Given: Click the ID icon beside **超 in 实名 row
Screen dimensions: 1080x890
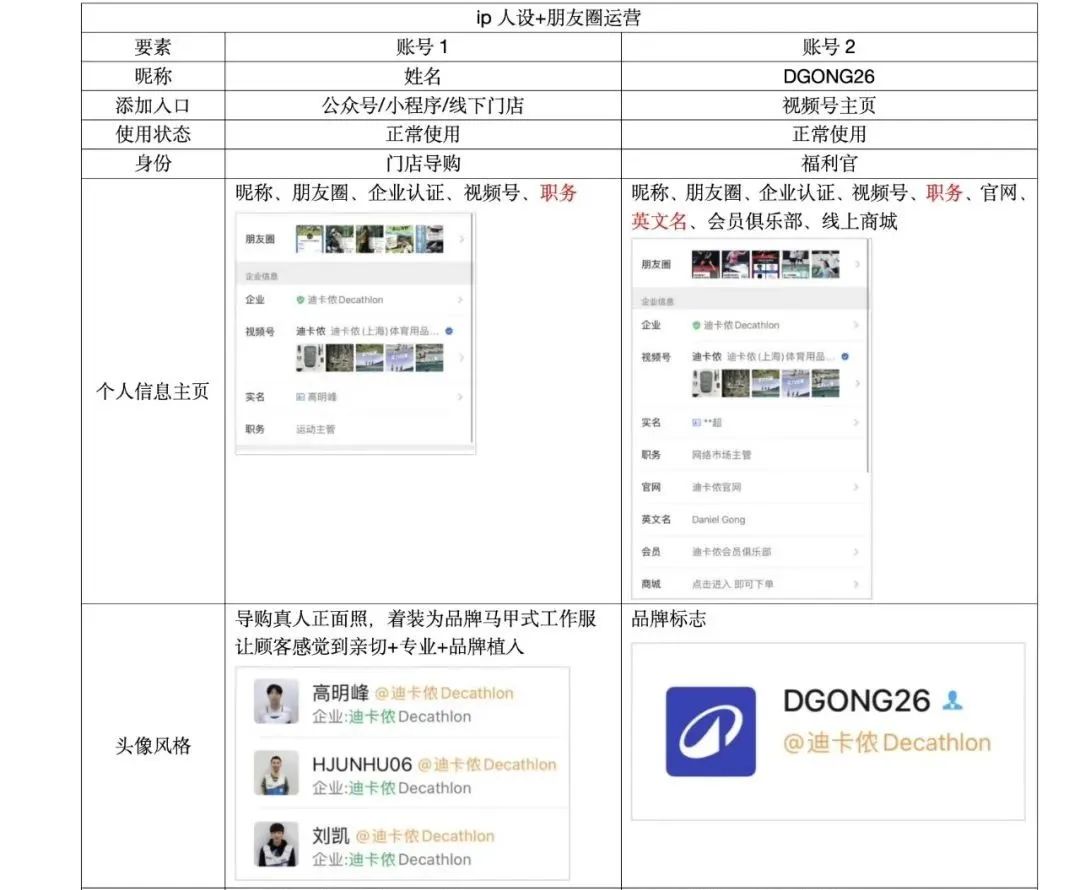Looking at the screenshot, I should [x=696, y=422].
